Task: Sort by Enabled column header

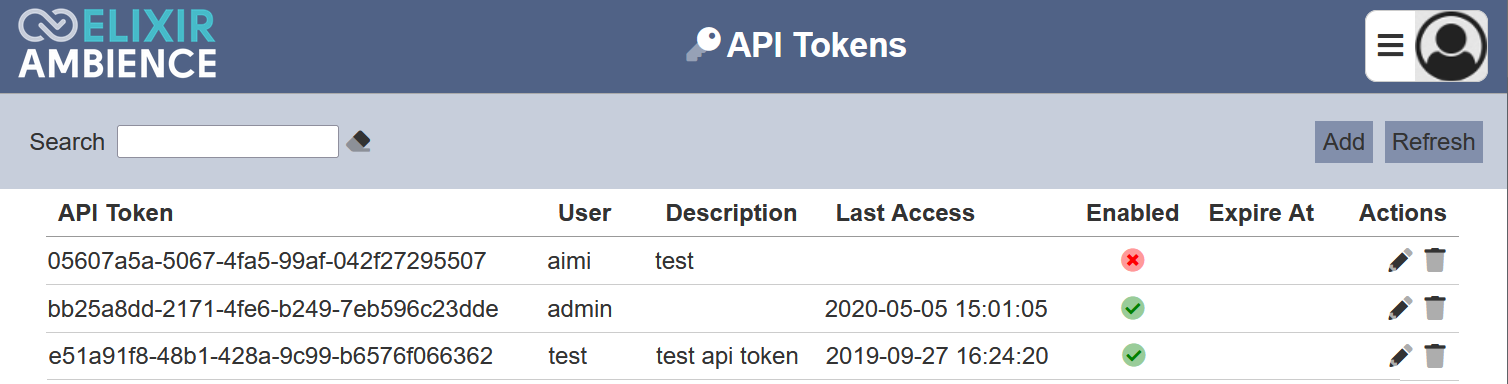Action: (1133, 213)
